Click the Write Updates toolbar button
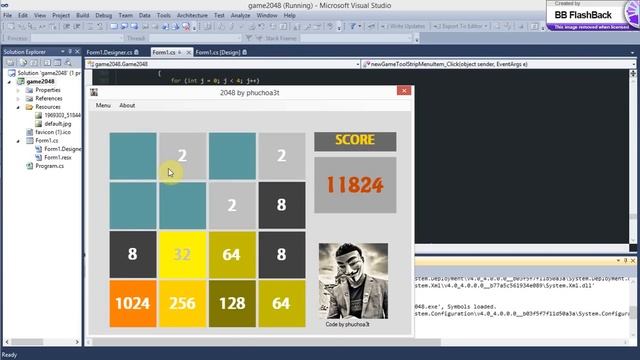The width and height of the screenshot is (640, 360). click(403, 26)
